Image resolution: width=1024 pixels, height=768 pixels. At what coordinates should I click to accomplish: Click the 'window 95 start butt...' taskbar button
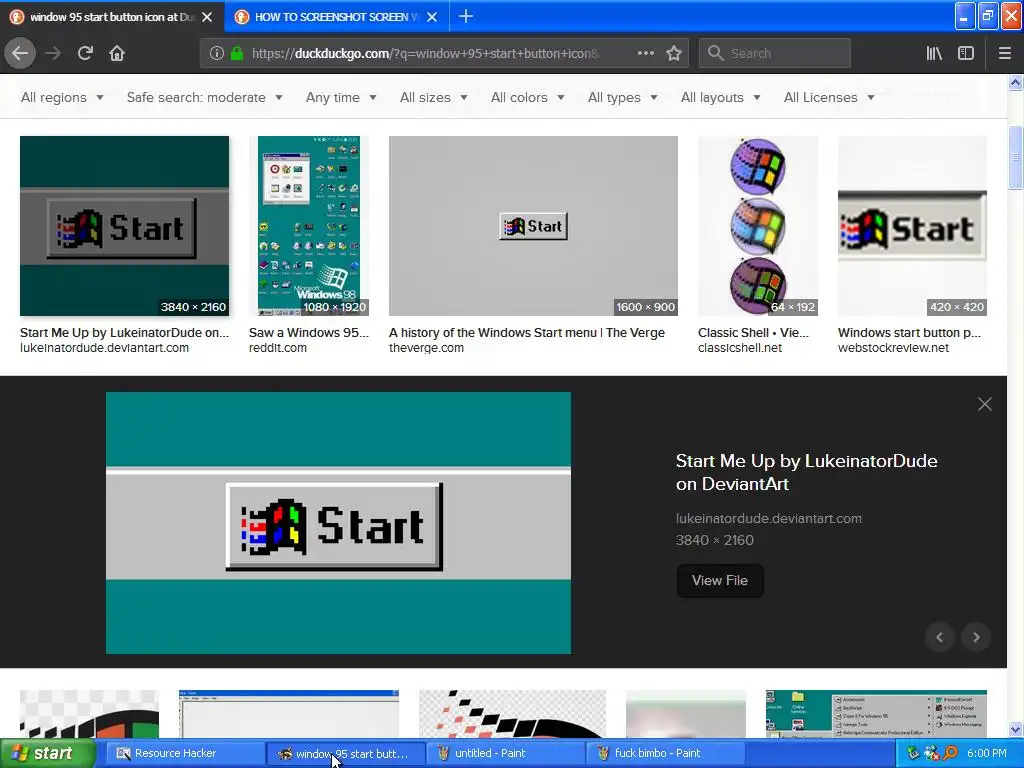point(345,754)
